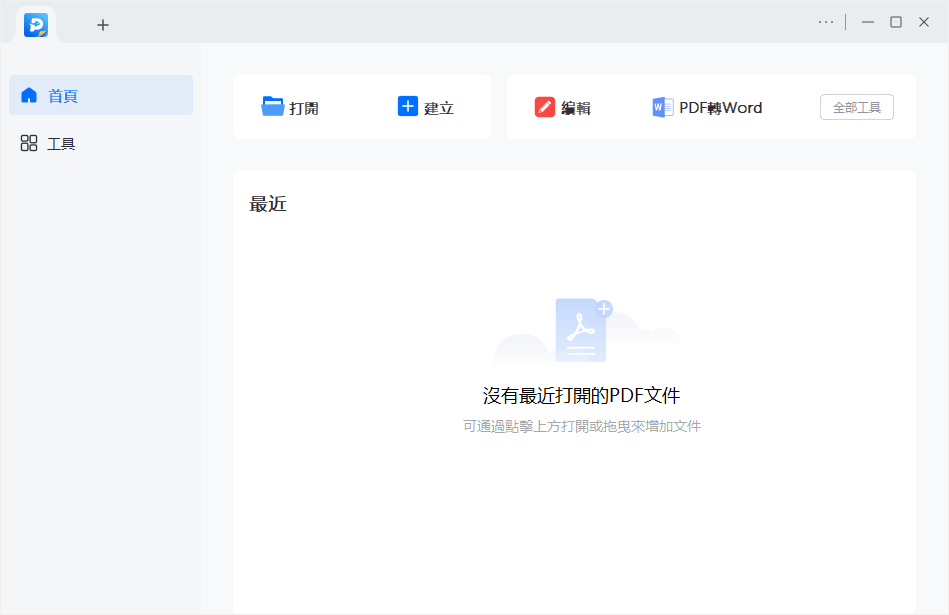Click the house icon beside 首頁
Image resolution: width=949 pixels, height=615 pixels.
[x=29, y=96]
